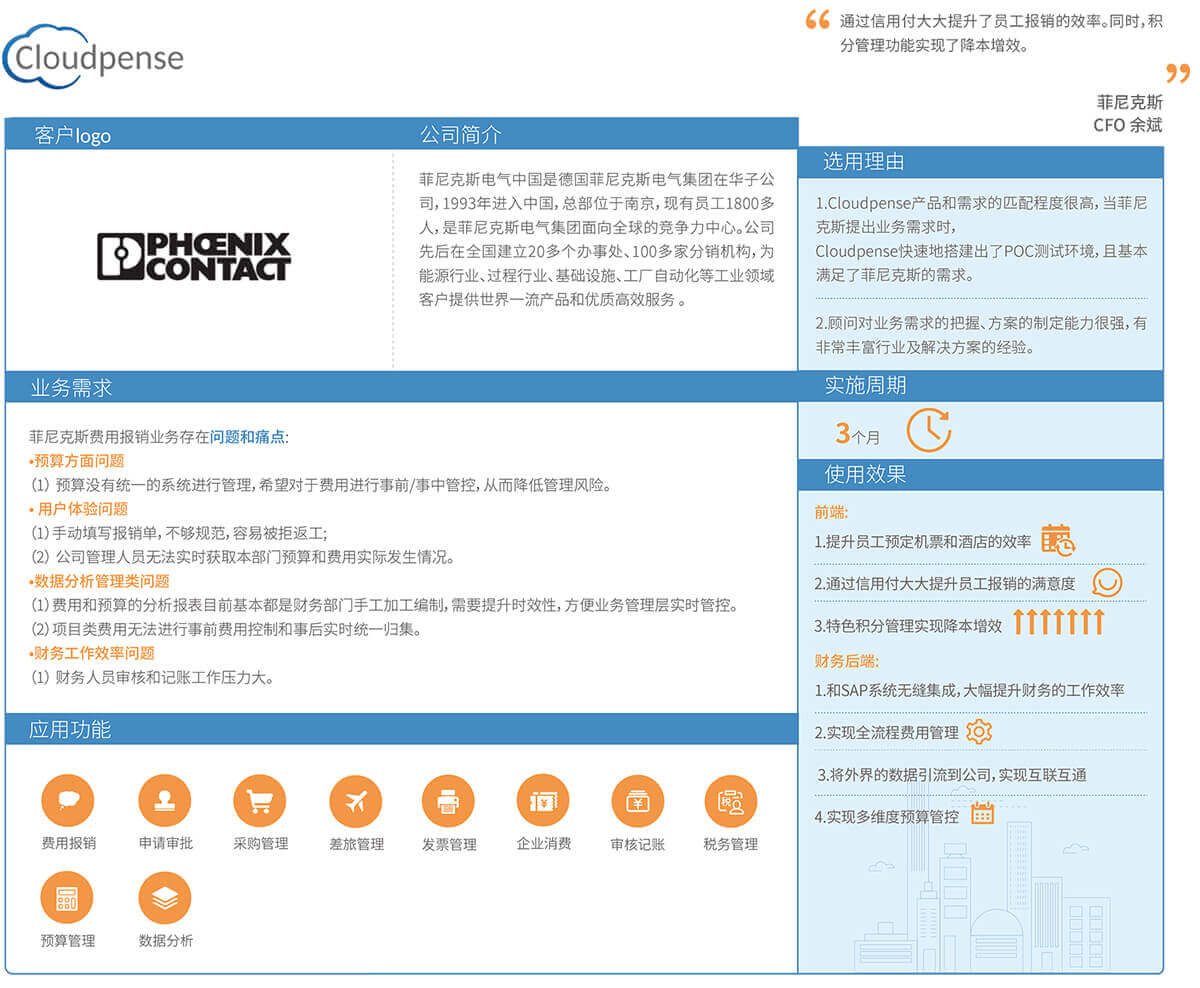Click the orange 用户体验问题 heading

[x=79, y=509]
